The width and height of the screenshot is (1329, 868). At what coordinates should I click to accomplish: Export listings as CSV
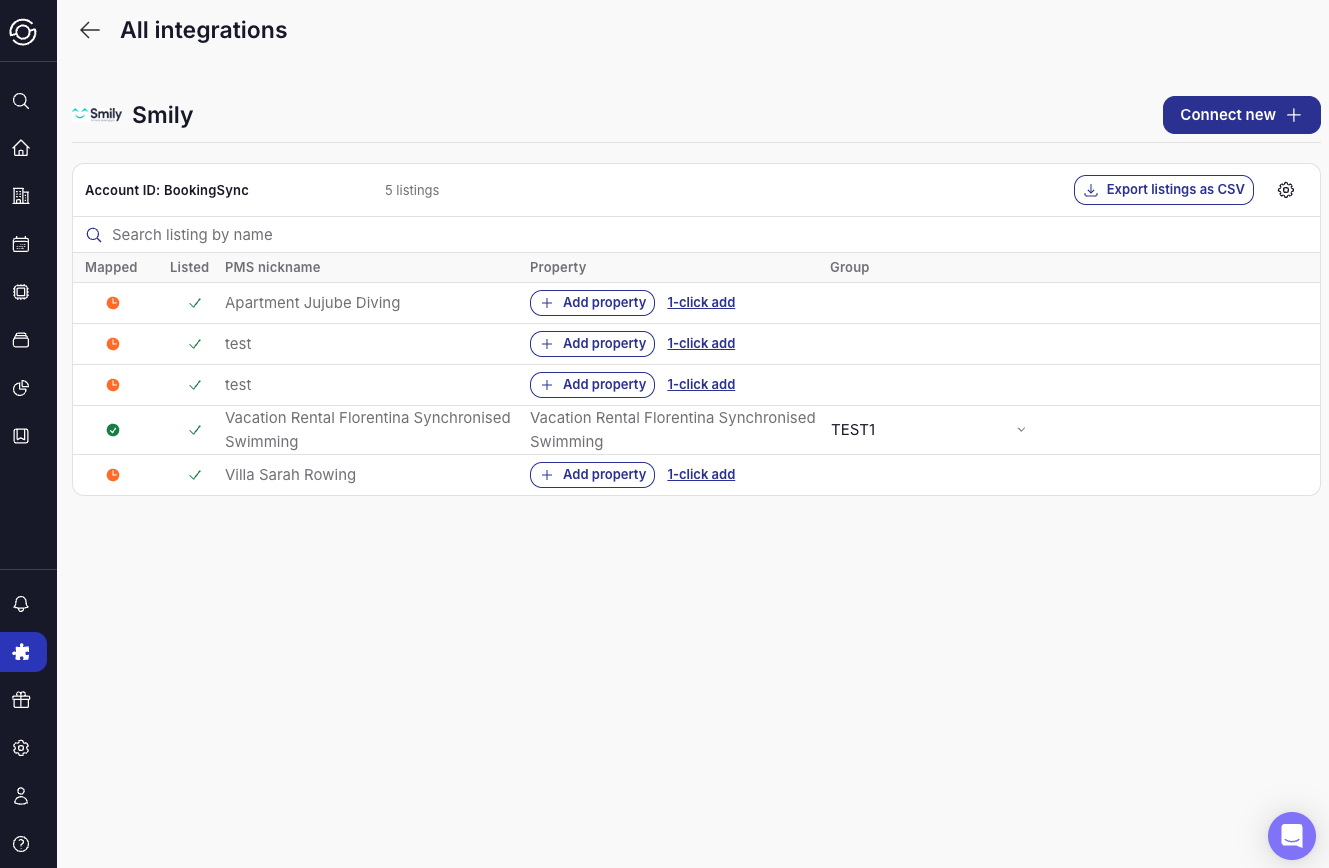(x=1163, y=190)
